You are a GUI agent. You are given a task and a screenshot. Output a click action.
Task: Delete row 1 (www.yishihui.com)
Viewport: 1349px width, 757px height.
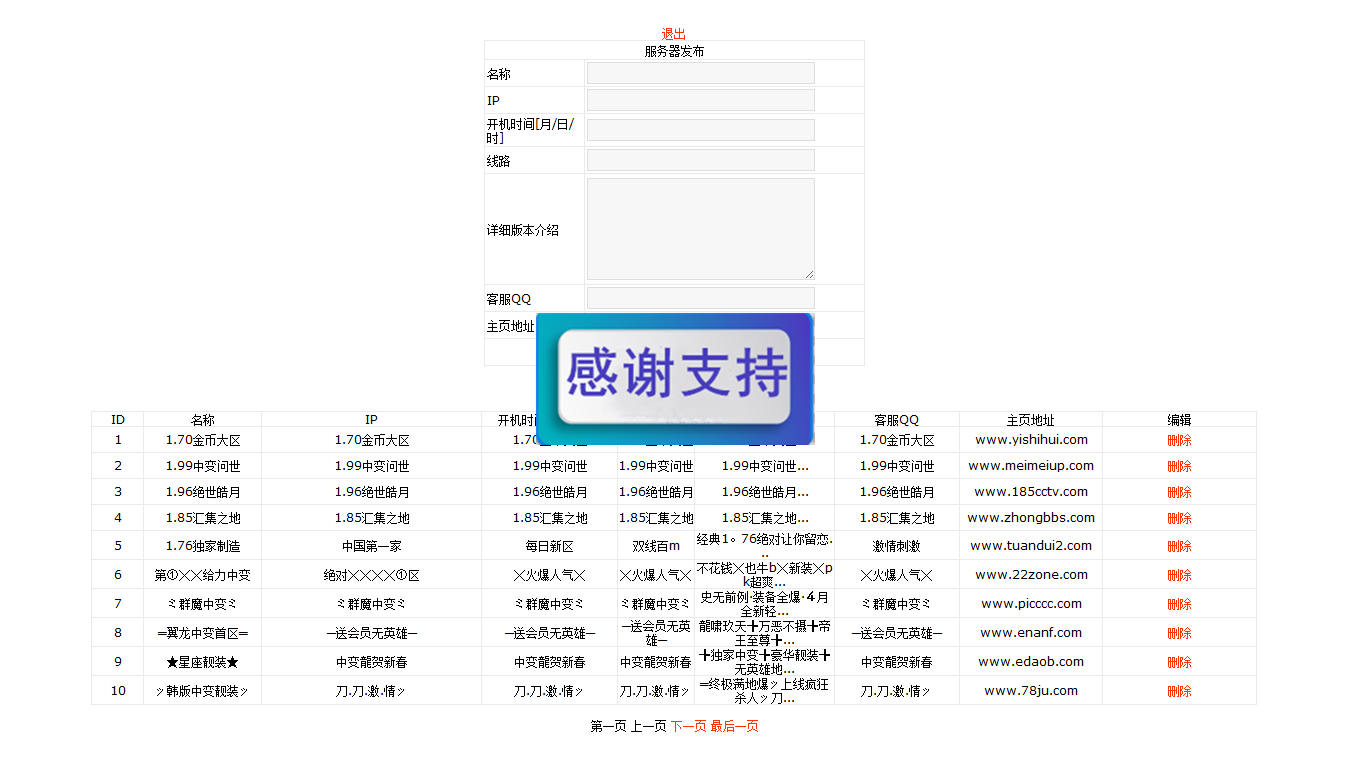(x=1179, y=440)
